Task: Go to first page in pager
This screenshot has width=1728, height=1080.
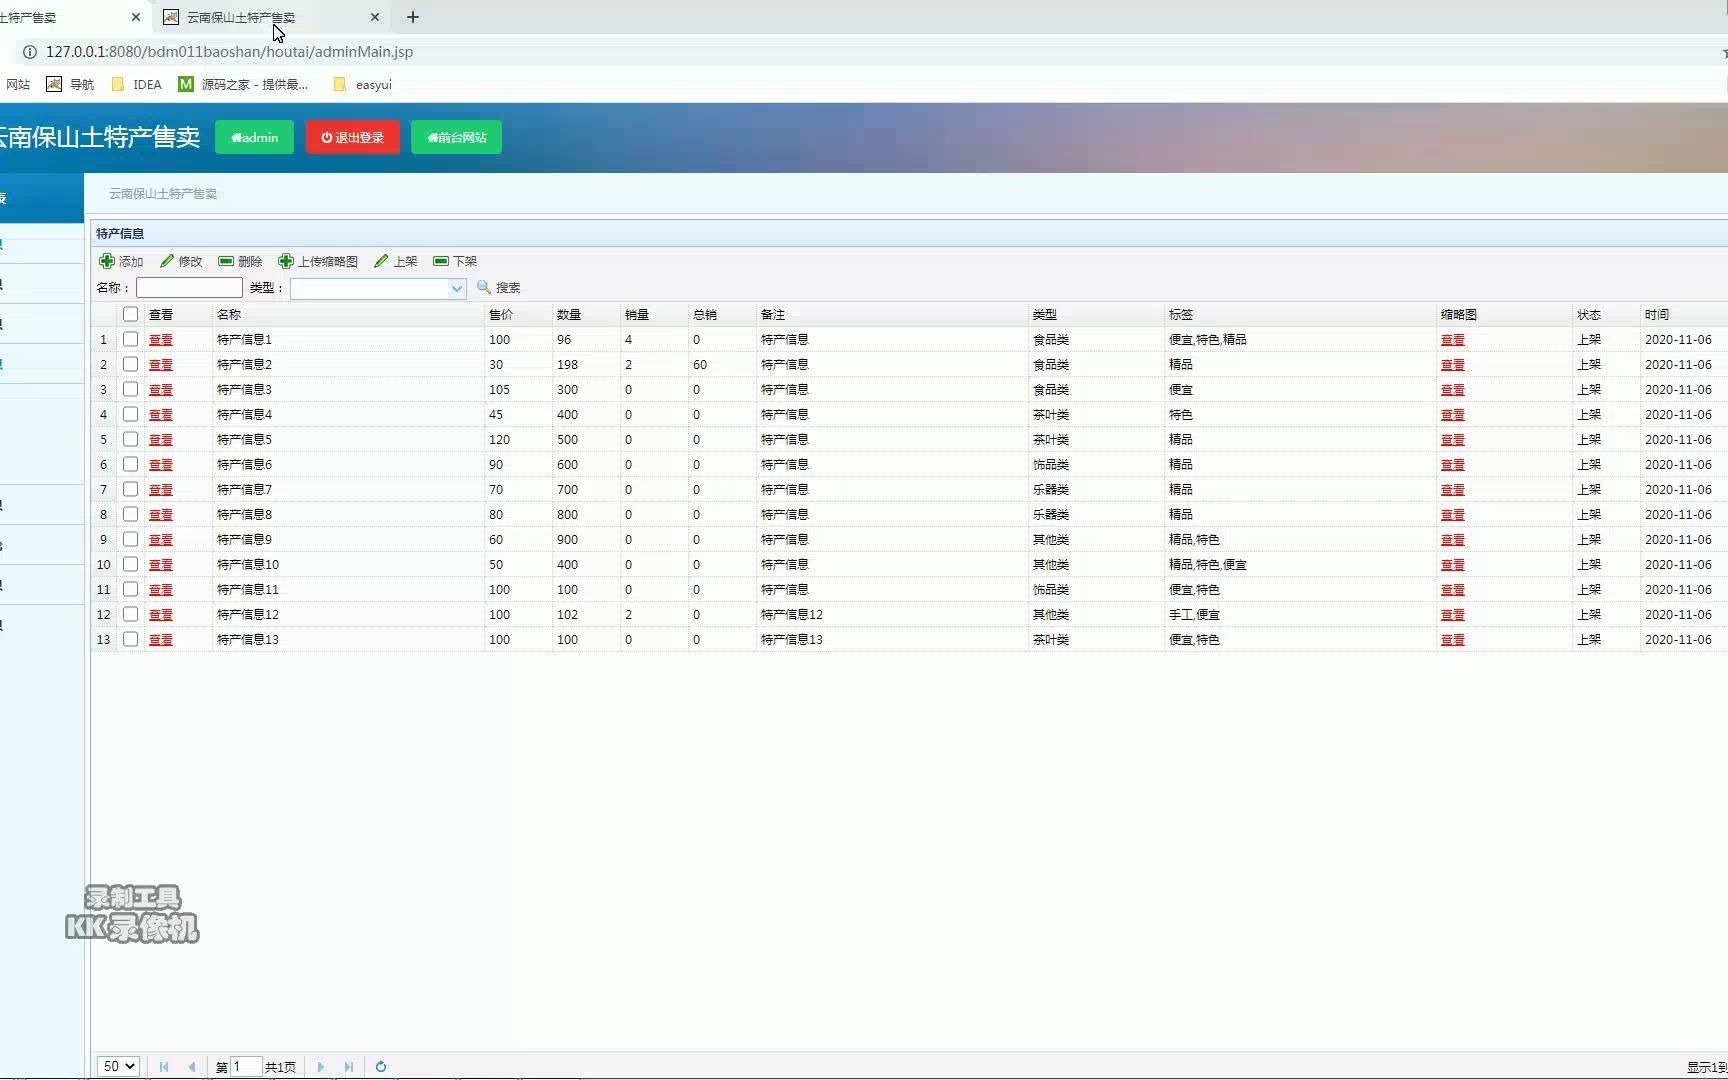Action: pyautogui.click(x=164, y=1067)
